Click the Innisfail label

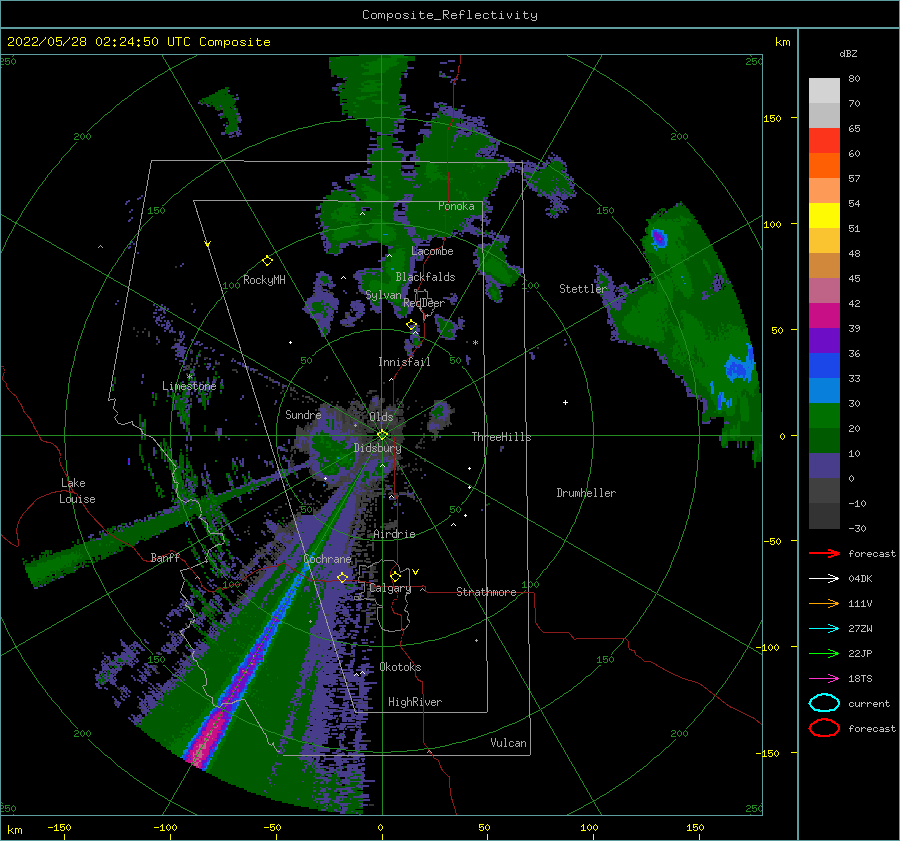404,362
